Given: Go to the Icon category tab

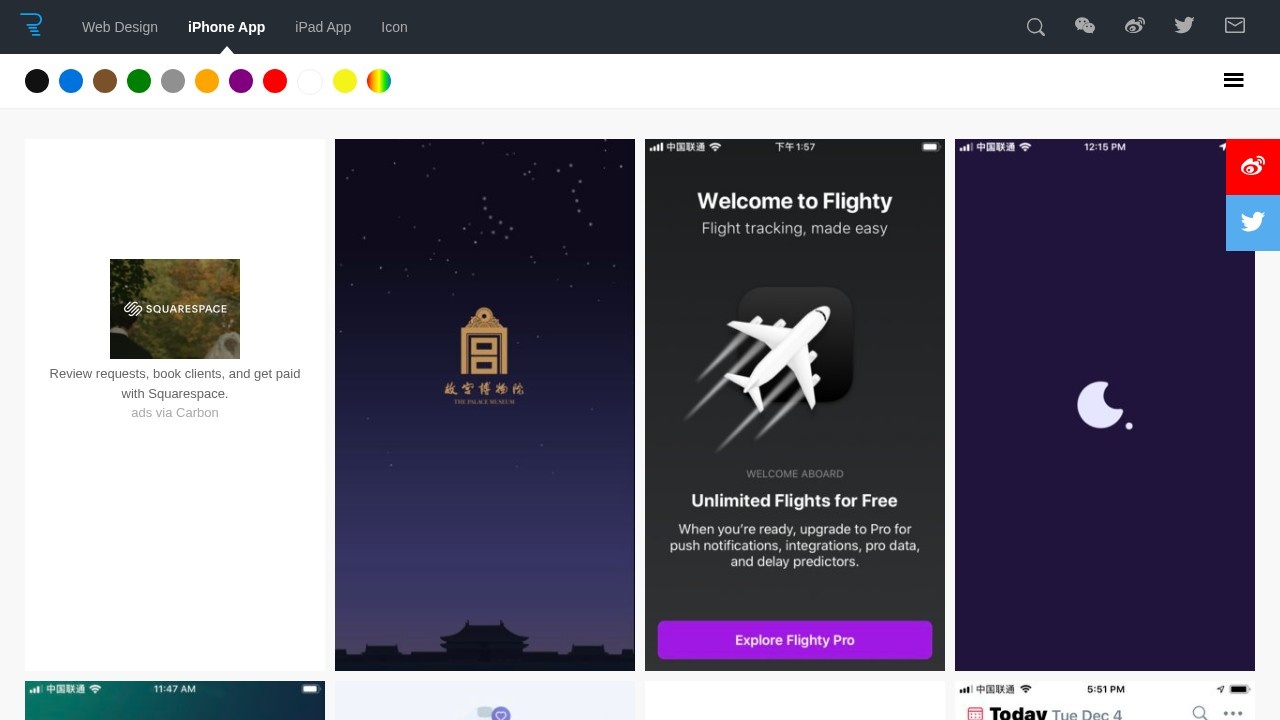Looking at the screenshot, I should tap(394, 27).
